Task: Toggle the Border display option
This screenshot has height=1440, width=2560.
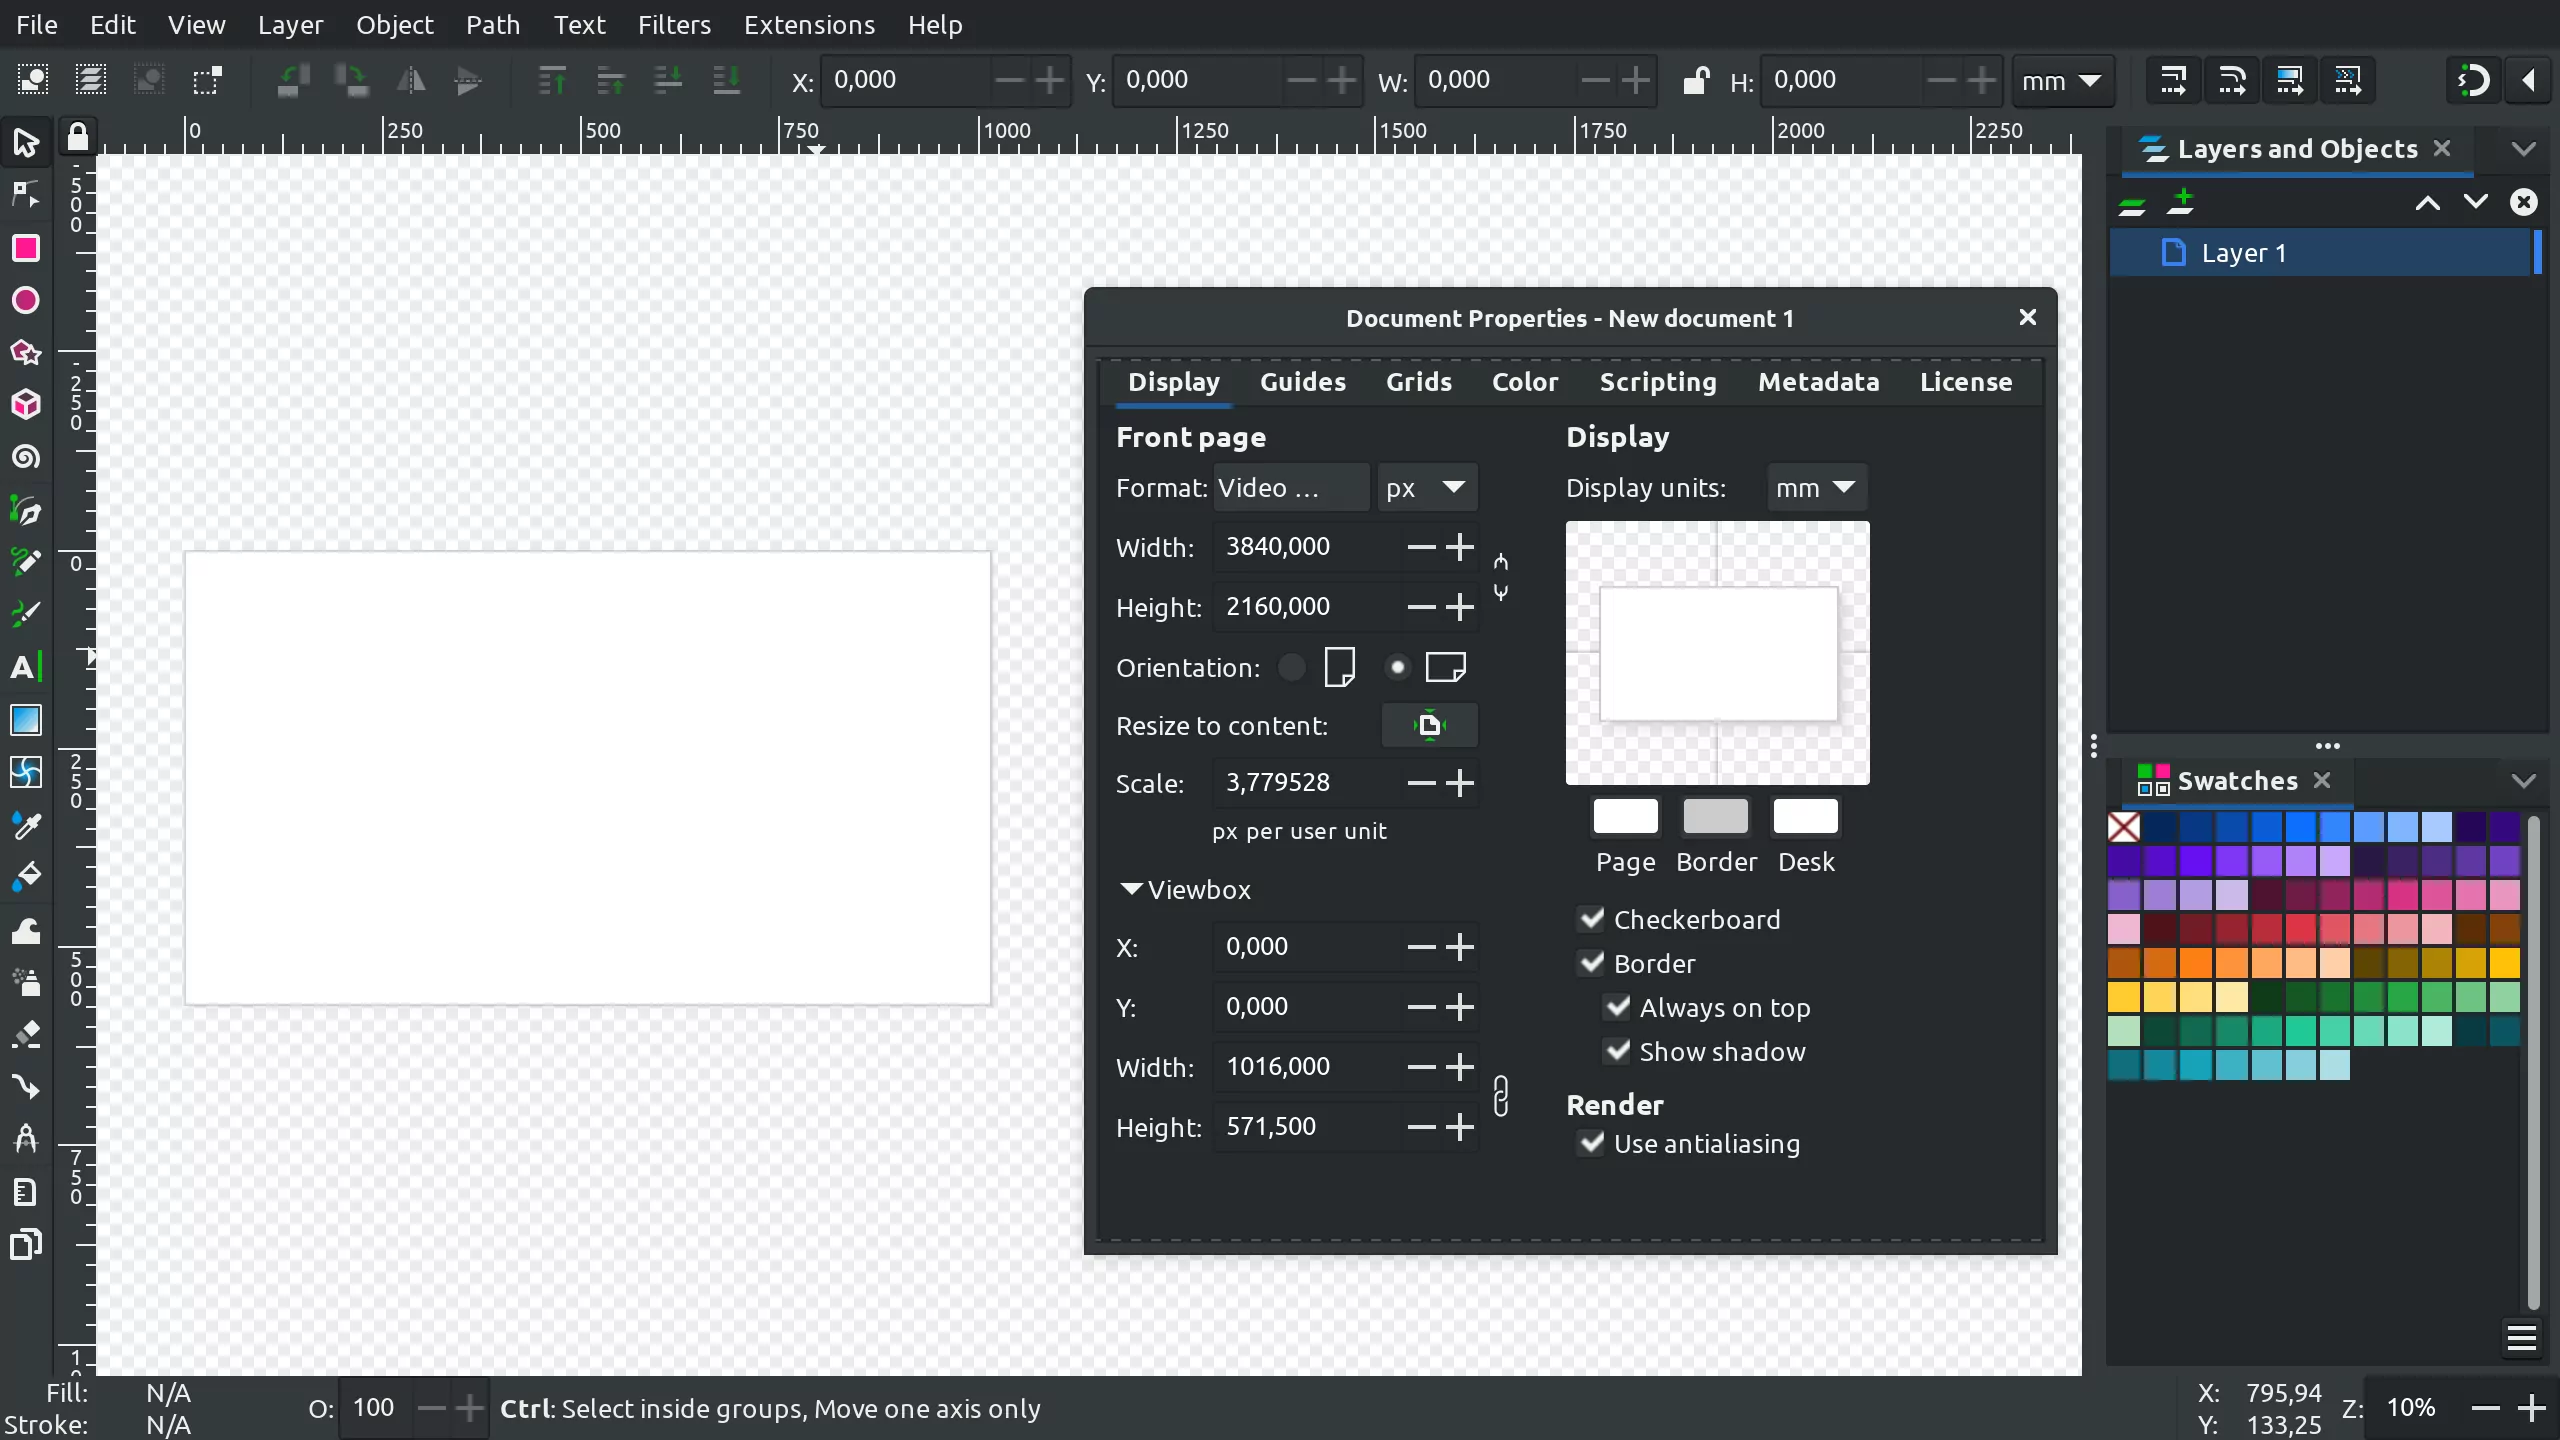Action: point(1593,962)
